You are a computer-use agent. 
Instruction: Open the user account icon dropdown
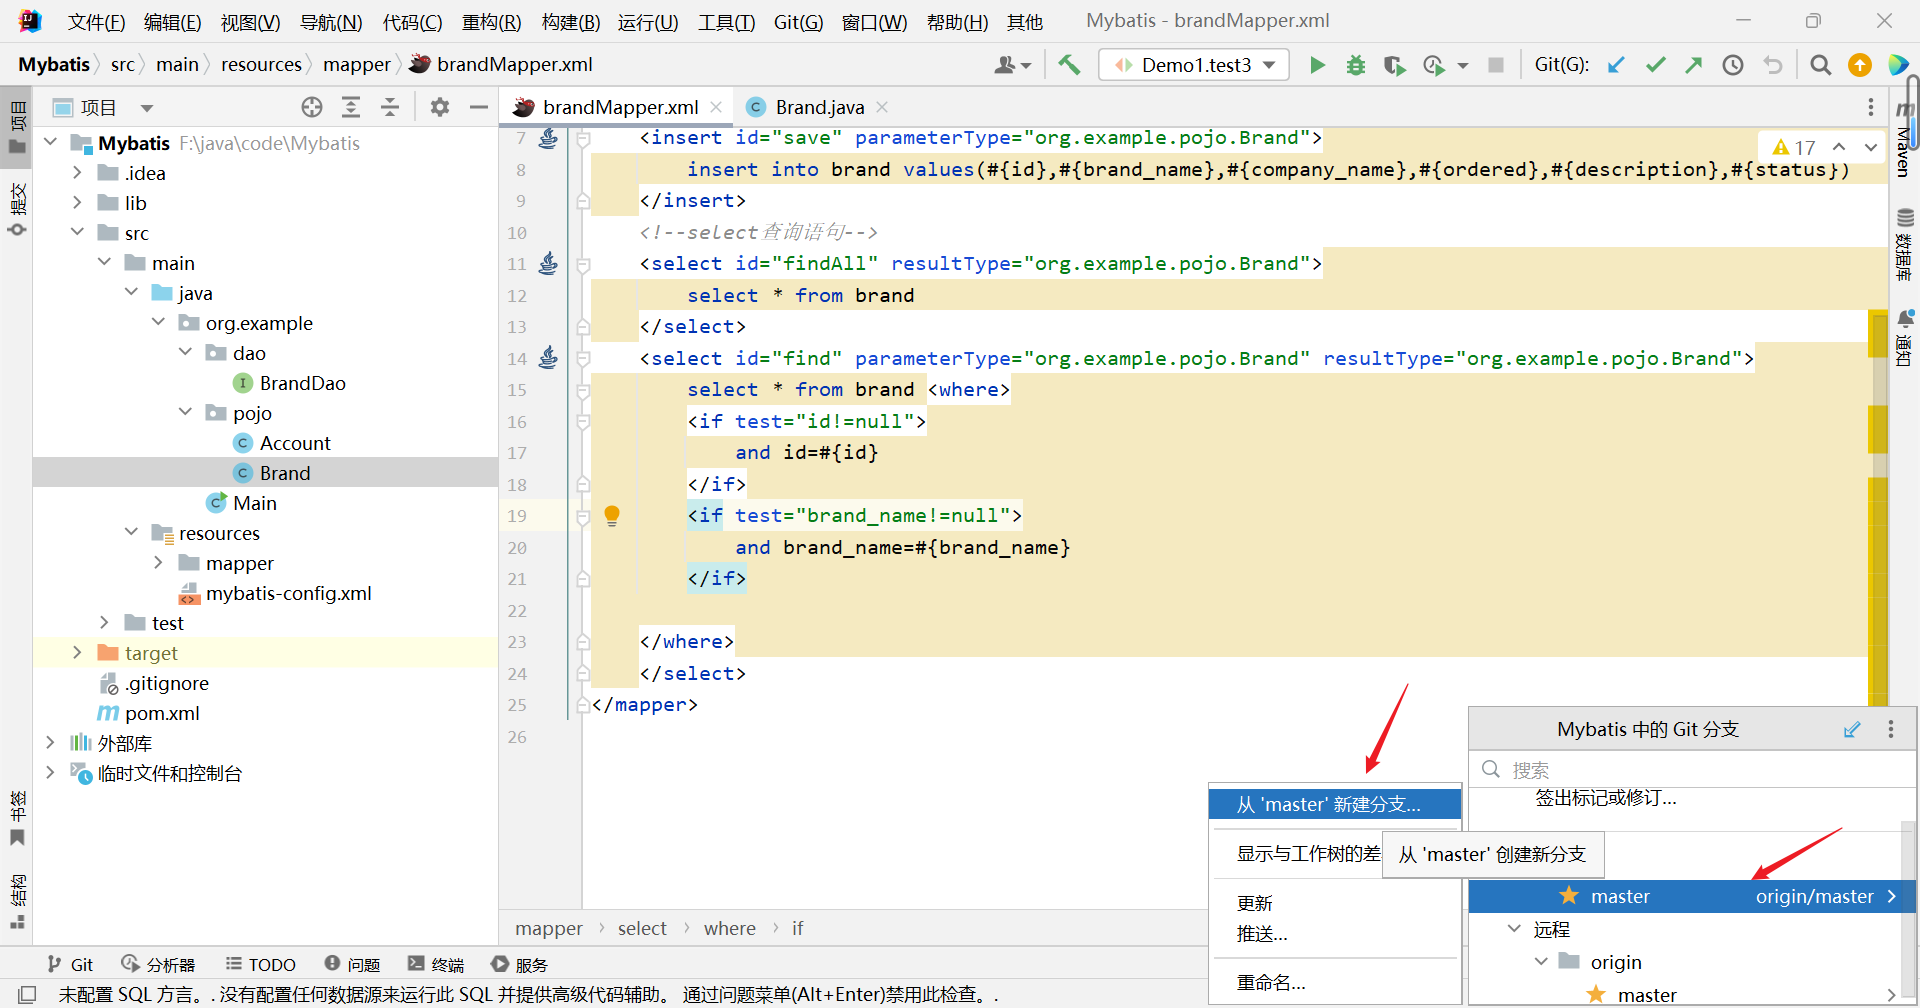1012,65
